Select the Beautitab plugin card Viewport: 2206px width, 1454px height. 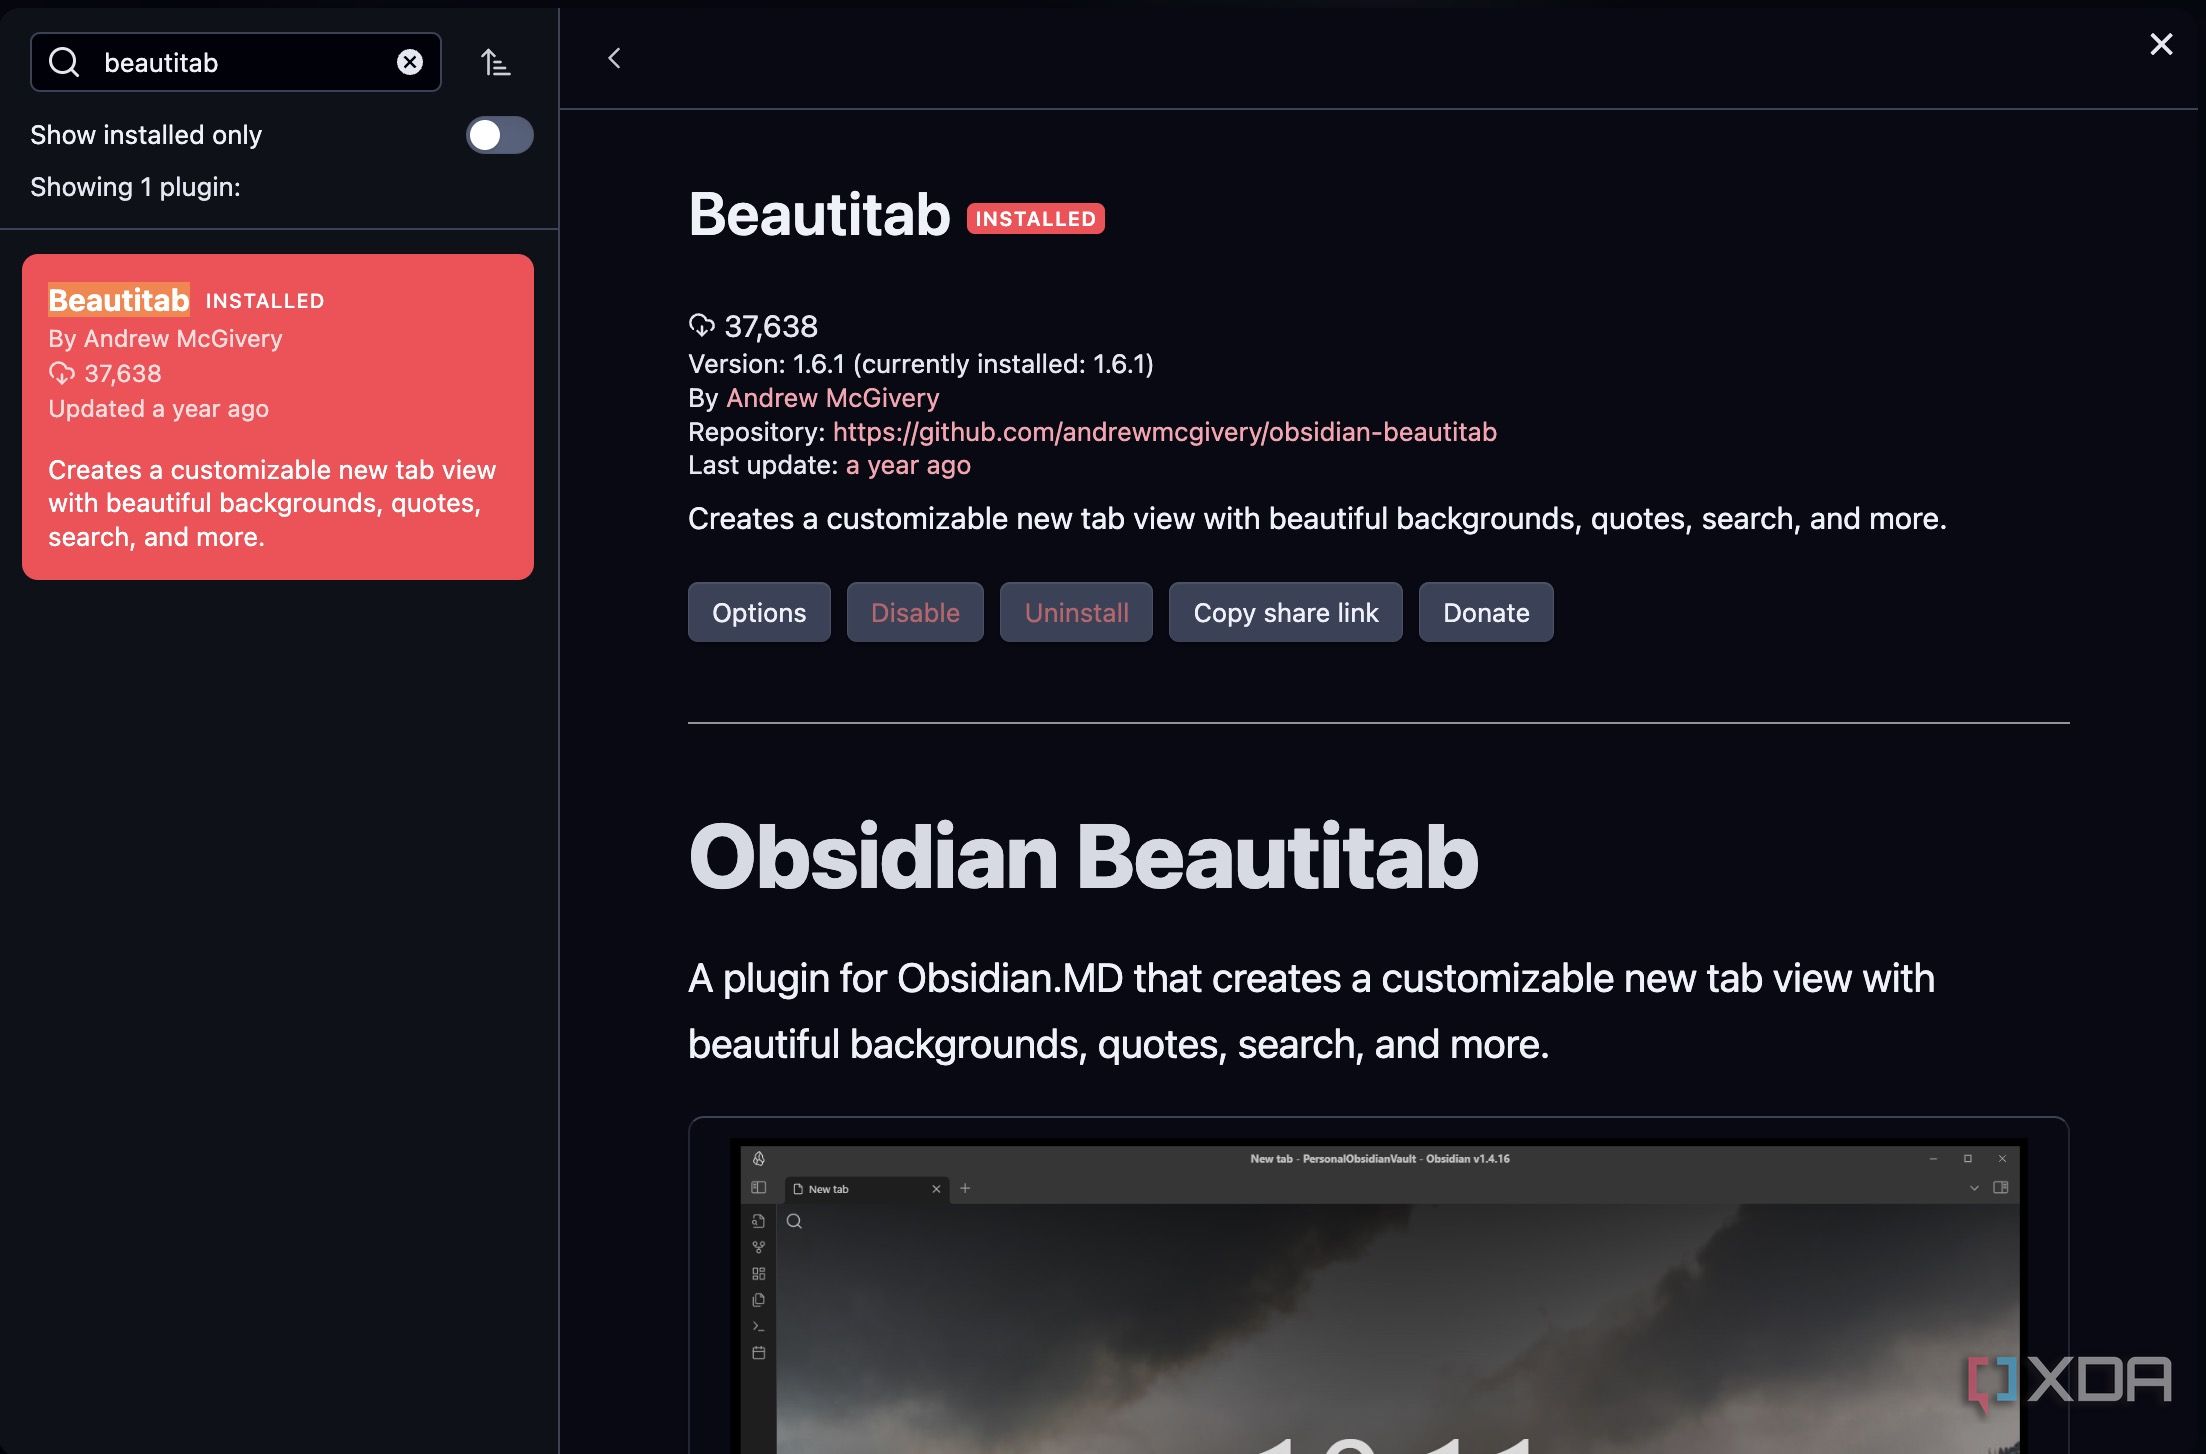tap(278, 417)
